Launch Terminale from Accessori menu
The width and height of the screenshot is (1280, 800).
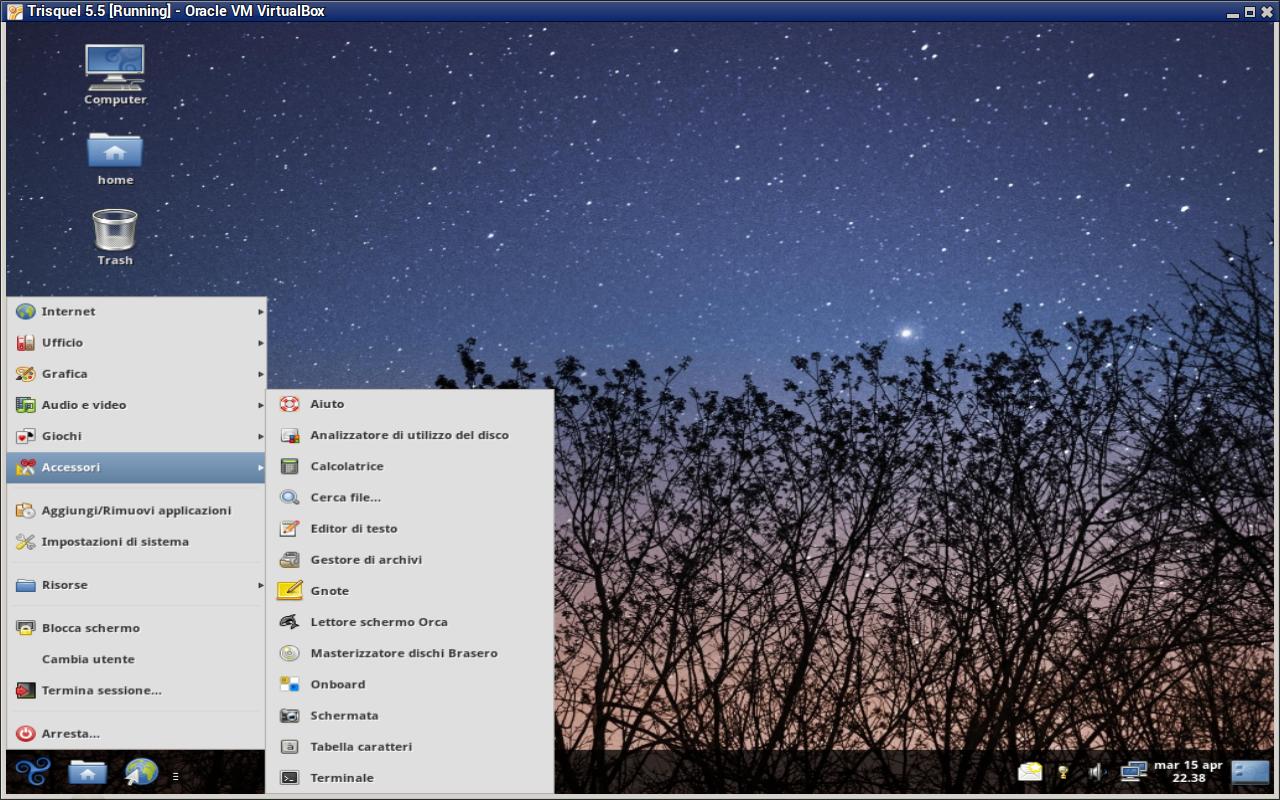pyautogui.click(x=342, y=777)
